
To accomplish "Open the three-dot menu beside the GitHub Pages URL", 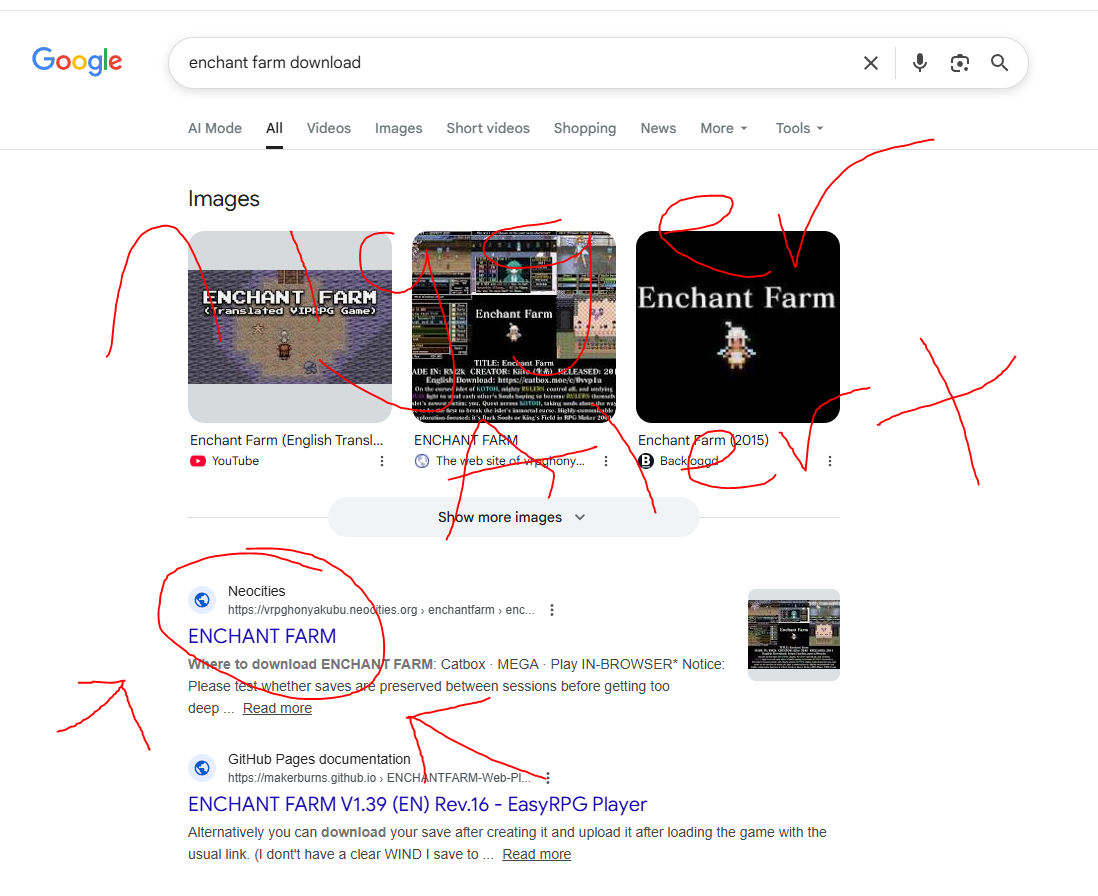I will pyautogui.click(x=548, y=778).
